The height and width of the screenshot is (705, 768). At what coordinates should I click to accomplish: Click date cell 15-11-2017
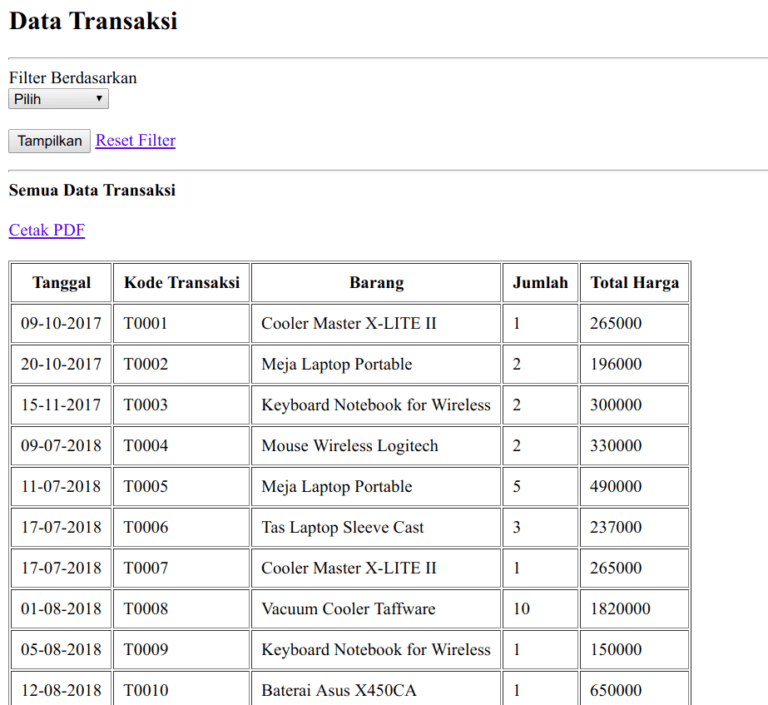coord(61,405)
